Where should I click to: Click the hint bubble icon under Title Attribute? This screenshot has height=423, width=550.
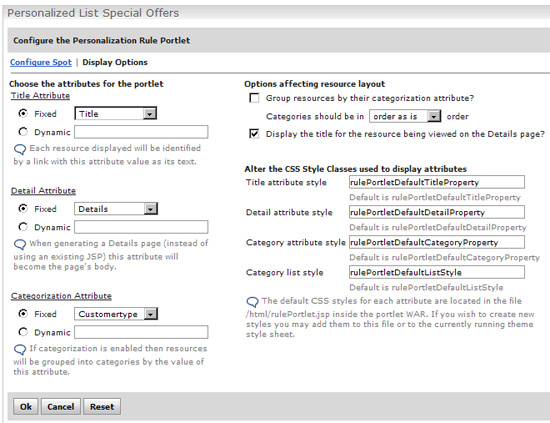click(20, 149)
